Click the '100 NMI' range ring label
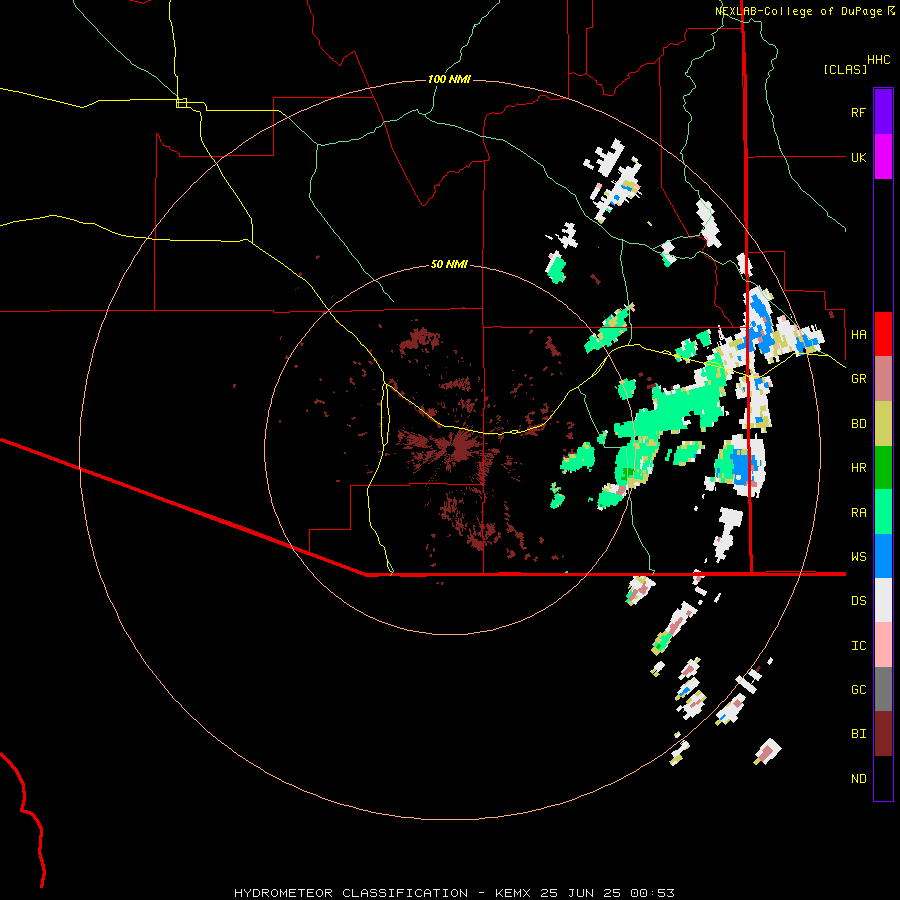 (449, 79)
